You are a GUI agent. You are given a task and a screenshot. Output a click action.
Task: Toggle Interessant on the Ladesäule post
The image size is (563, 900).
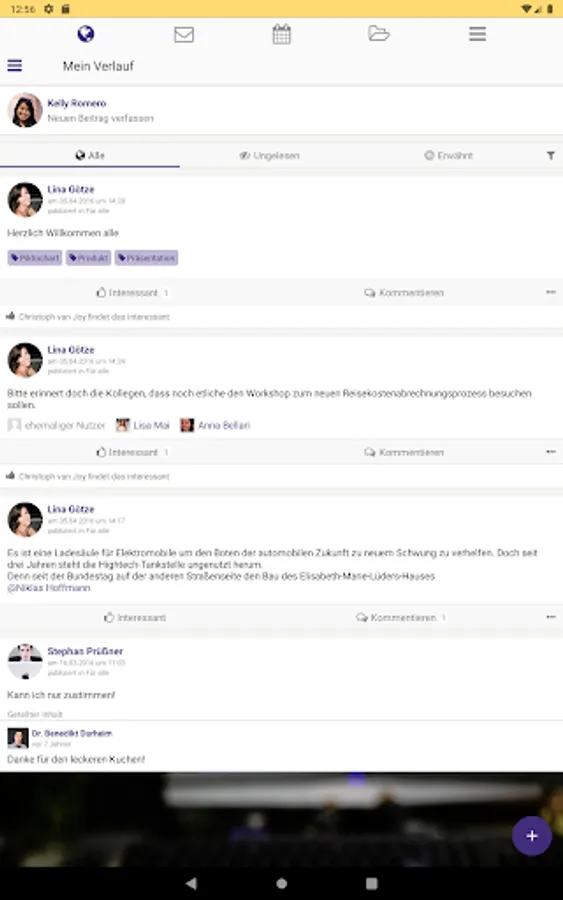click(x=135, y=618)
